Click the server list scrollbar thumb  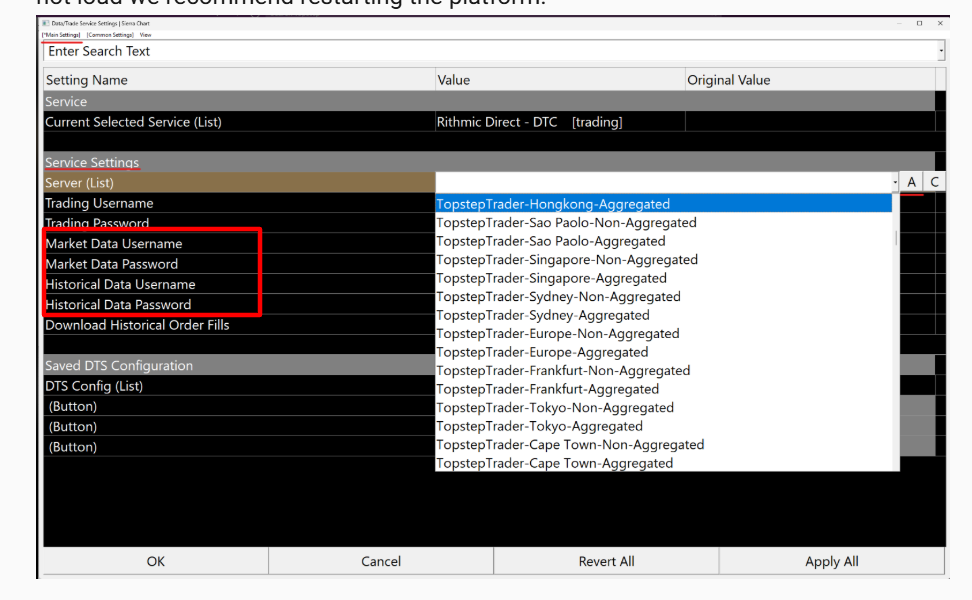click(896, 238)
